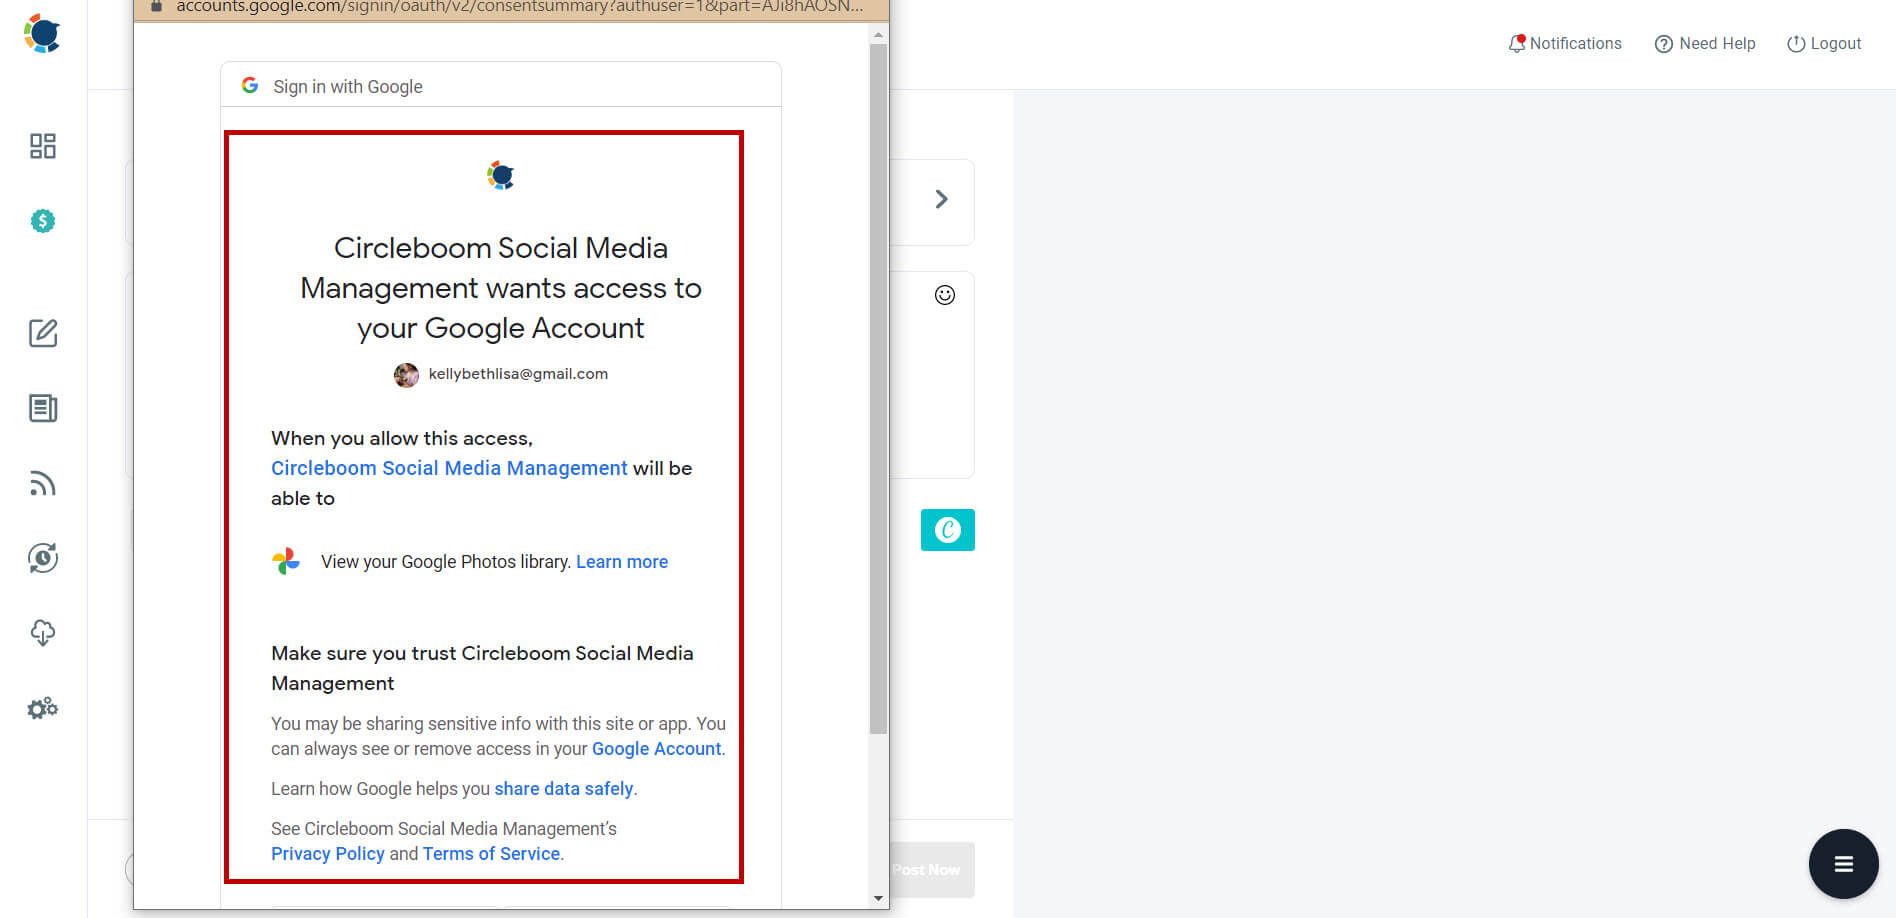
Task: View Circleboom's Privacy Policy link
Action: tap(327, 853)
